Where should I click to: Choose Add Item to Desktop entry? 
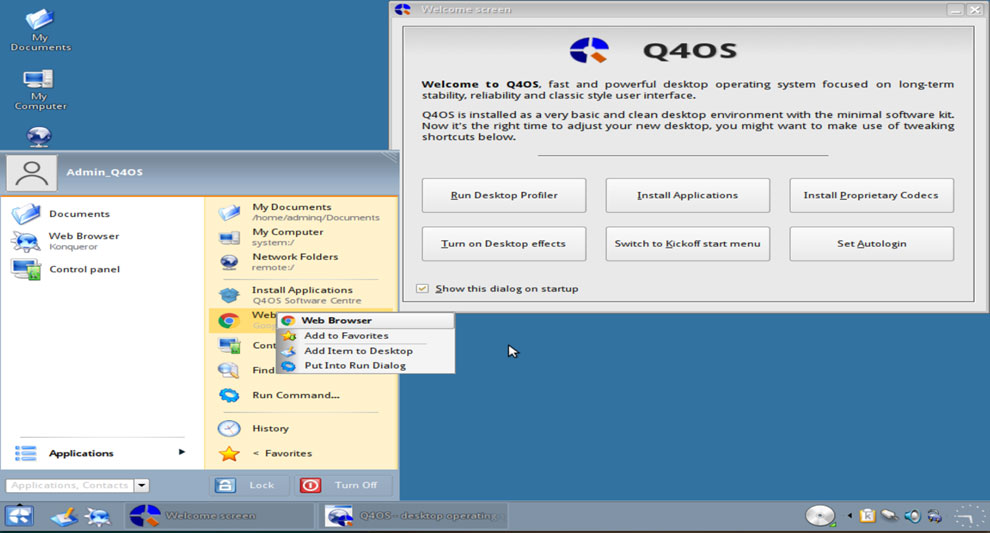tap(366, 351)
